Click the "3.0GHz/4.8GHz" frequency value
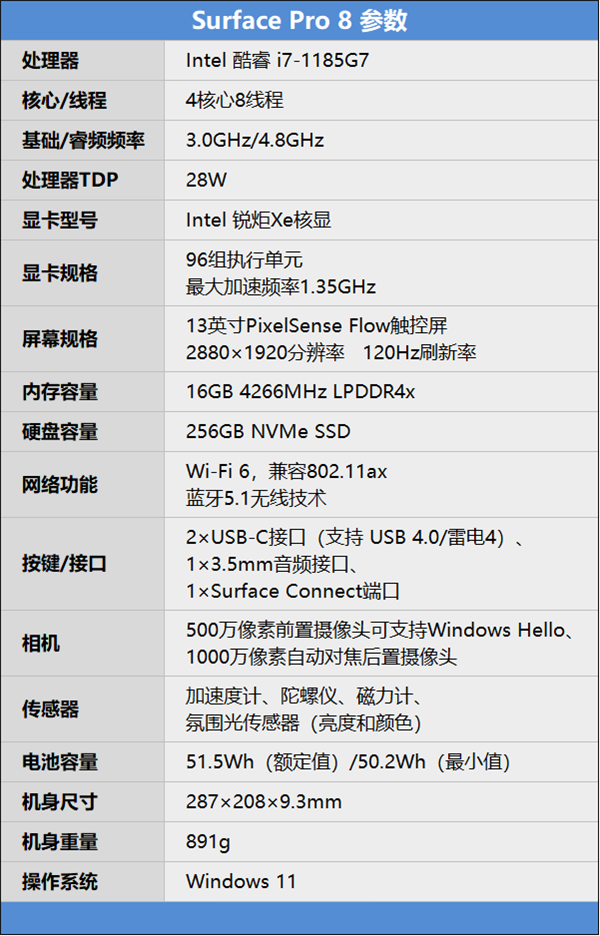 [254, 141]
